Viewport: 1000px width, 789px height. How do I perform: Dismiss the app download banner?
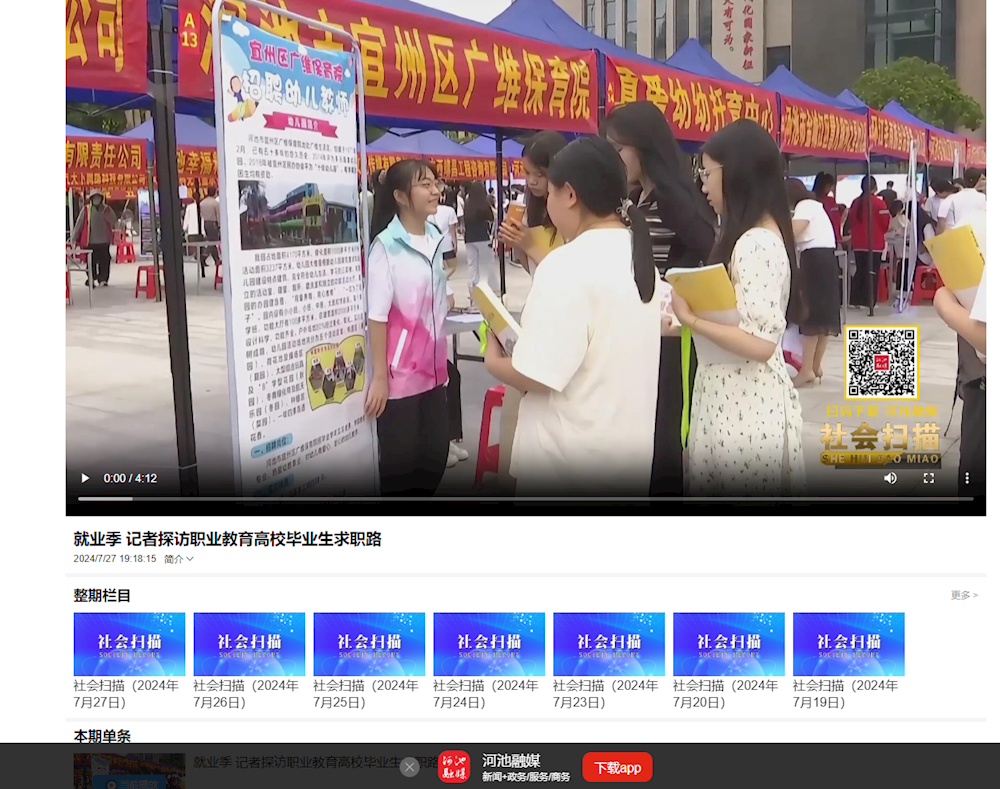410,766
